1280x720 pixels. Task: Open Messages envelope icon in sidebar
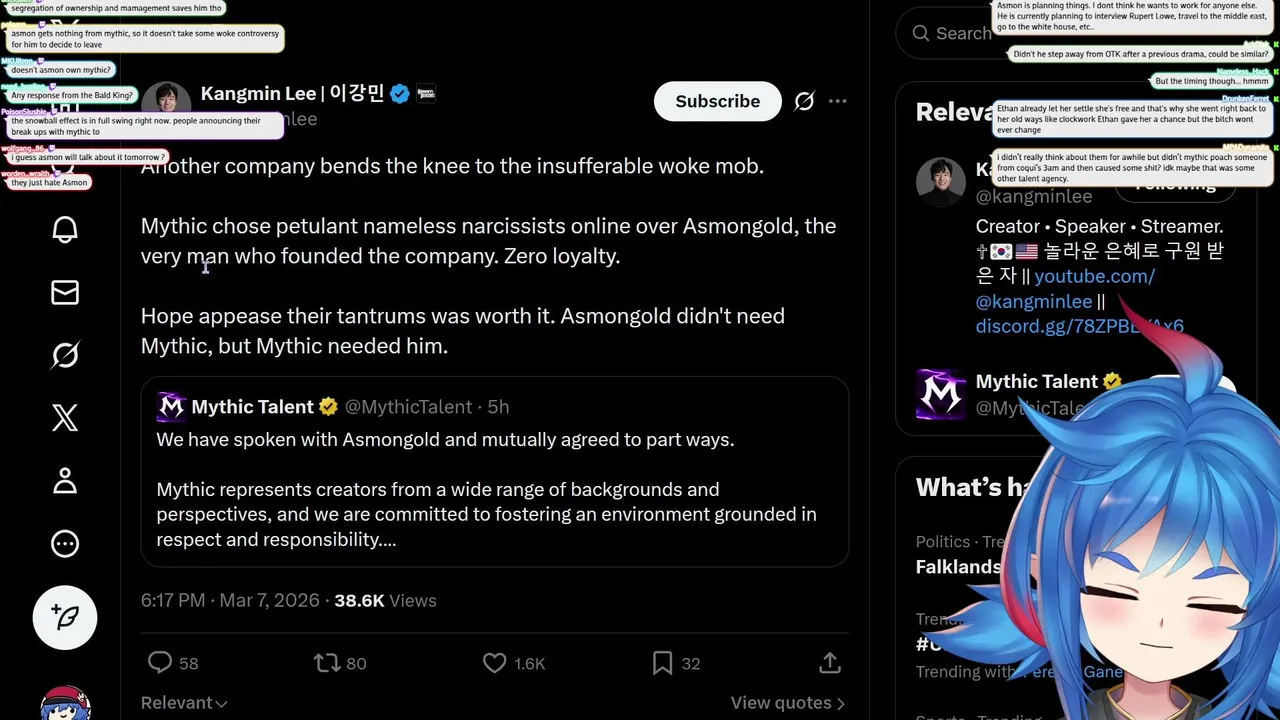tap(65, 292)
